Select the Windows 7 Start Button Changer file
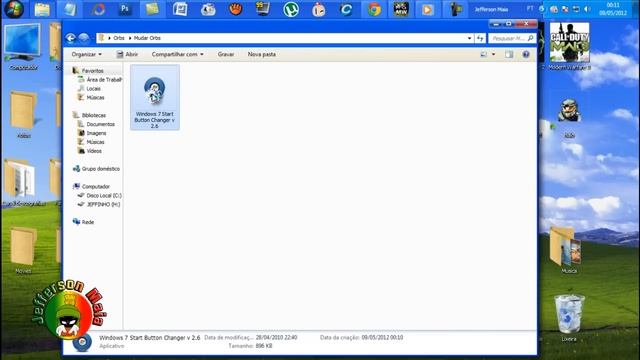The width and height of the screenshot is (640, 360). (155, 98)
